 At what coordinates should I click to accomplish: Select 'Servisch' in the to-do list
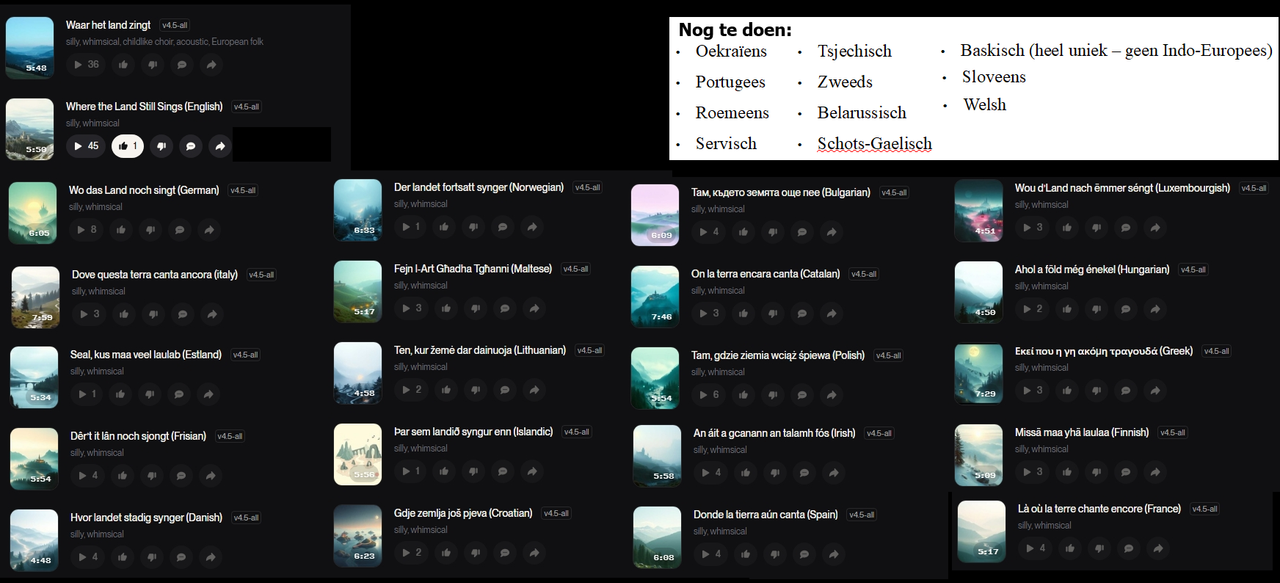click(x=726, y=143)
